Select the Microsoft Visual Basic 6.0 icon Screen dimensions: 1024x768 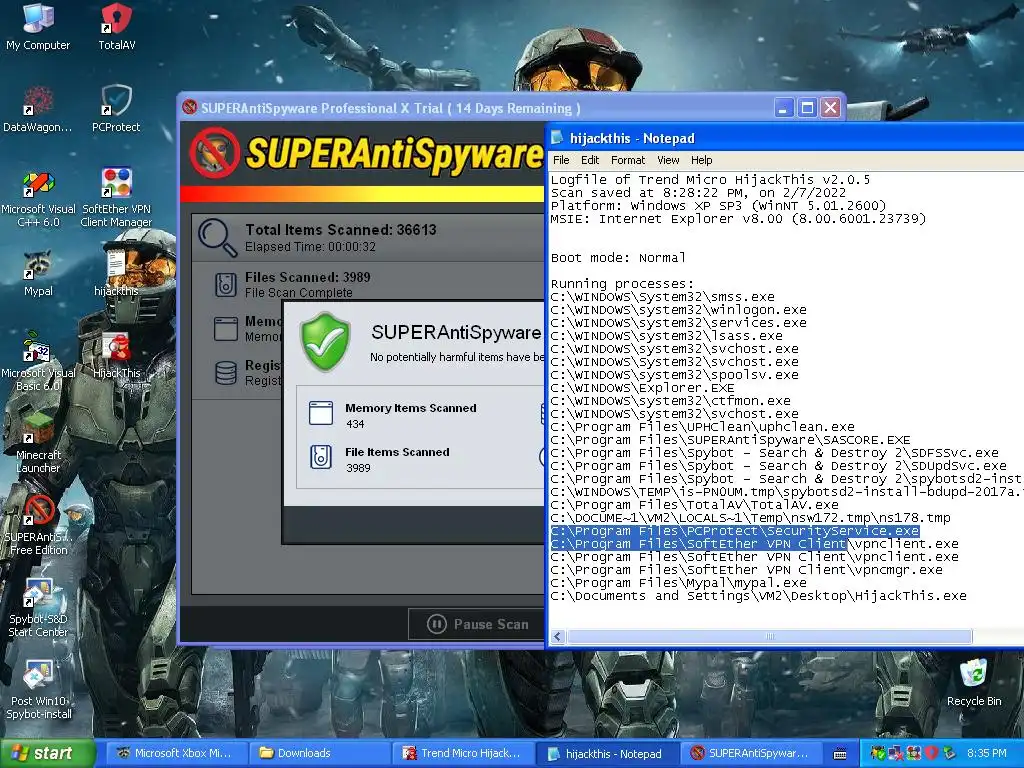[x=38, y=361]
